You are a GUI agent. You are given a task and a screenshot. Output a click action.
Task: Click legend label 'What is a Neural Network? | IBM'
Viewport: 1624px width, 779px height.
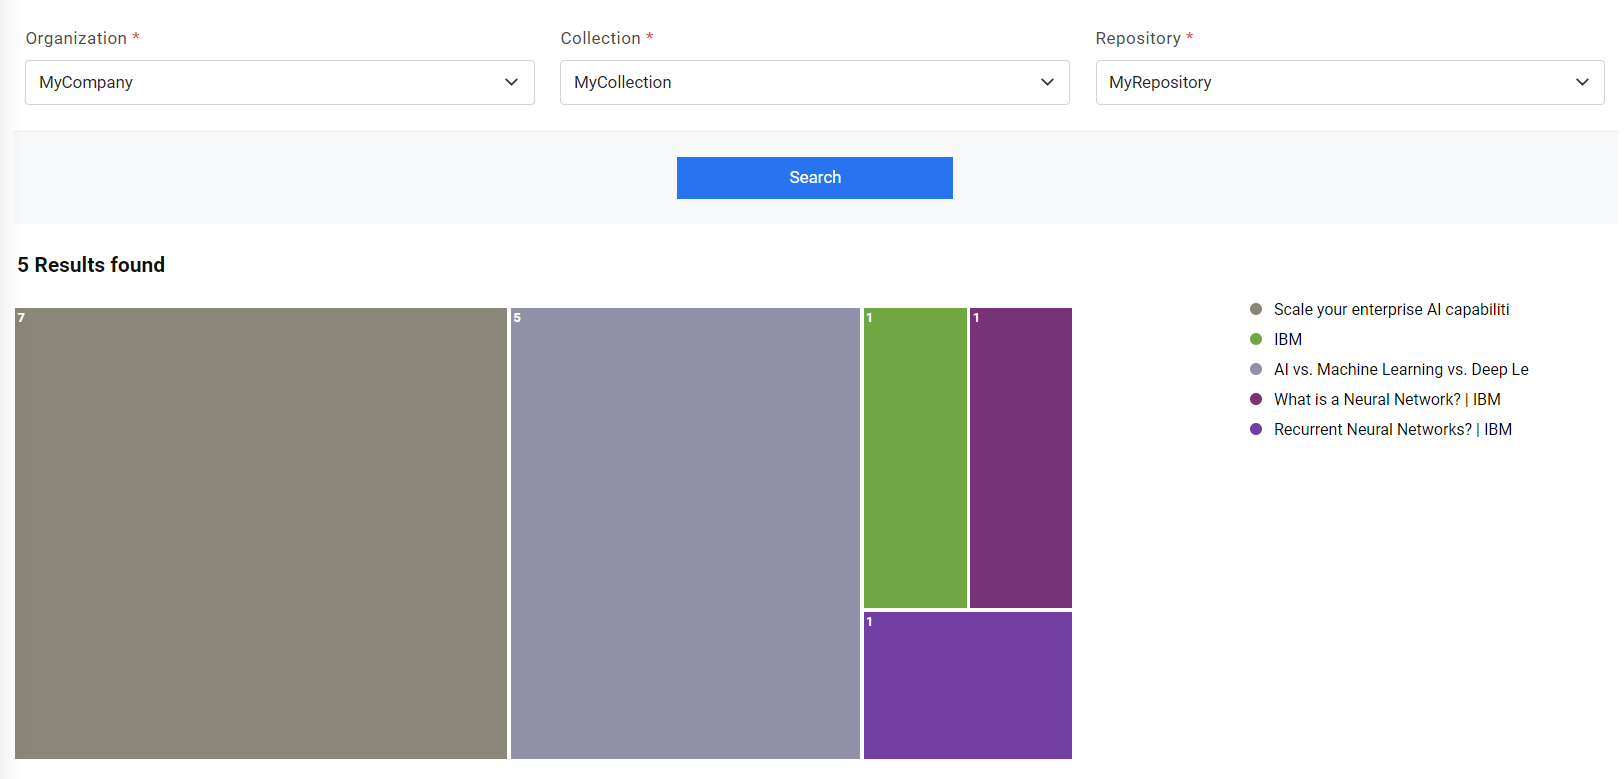[1387, 400]
